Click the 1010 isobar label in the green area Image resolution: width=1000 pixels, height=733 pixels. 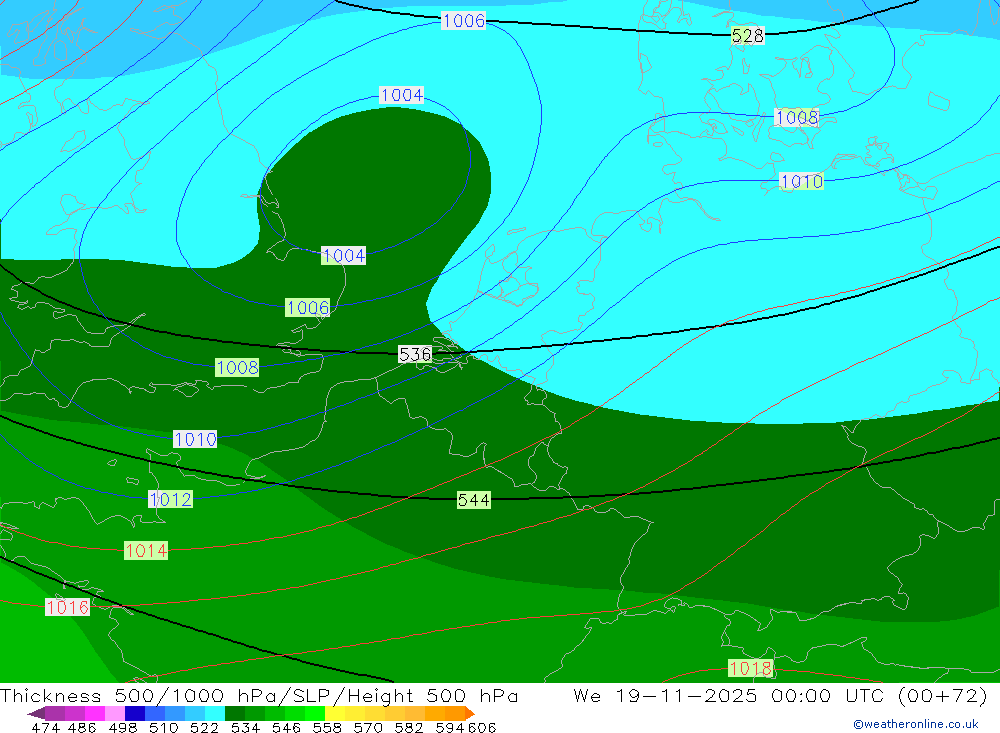tap(195, 439)
